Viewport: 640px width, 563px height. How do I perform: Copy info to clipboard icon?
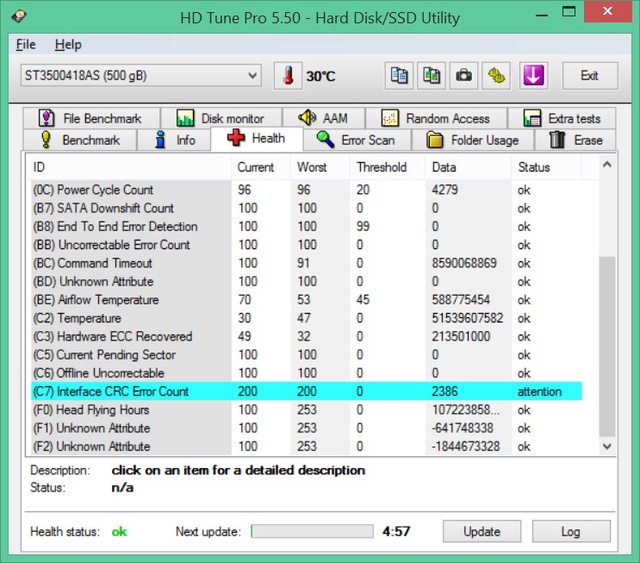pos(399,76)
